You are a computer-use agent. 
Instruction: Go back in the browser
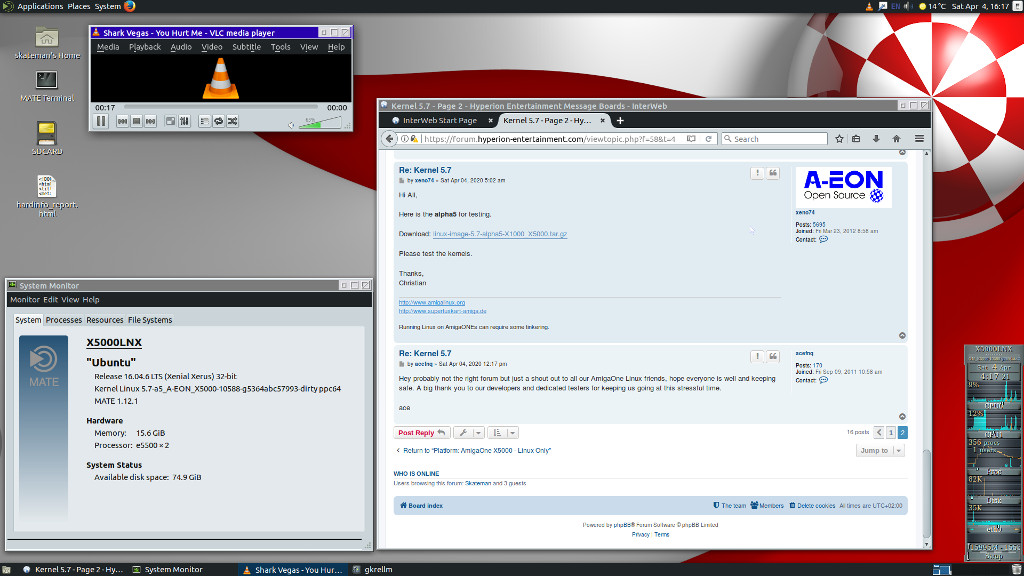click(x=389, y=138)
